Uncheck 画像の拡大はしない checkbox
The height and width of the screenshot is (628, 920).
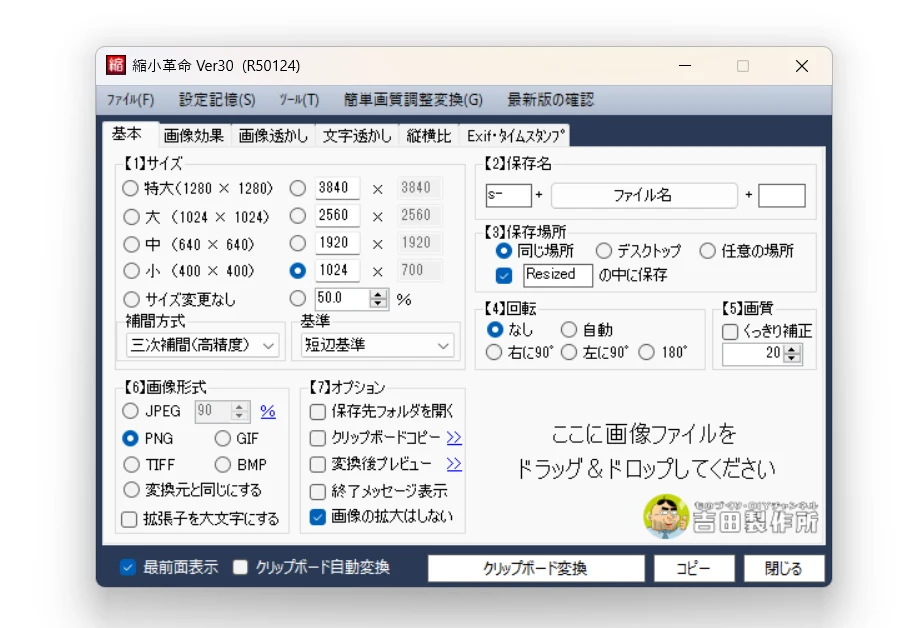coord(317,517)
